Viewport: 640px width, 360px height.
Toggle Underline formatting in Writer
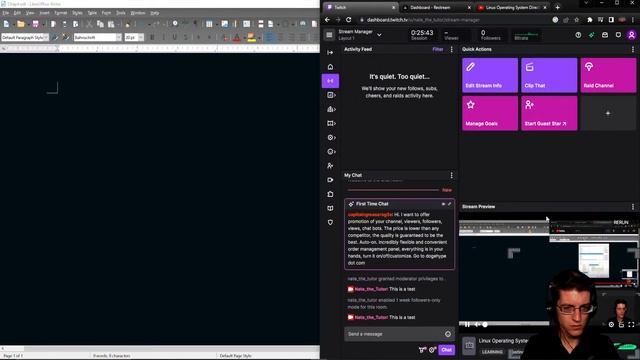click(175, 38)
